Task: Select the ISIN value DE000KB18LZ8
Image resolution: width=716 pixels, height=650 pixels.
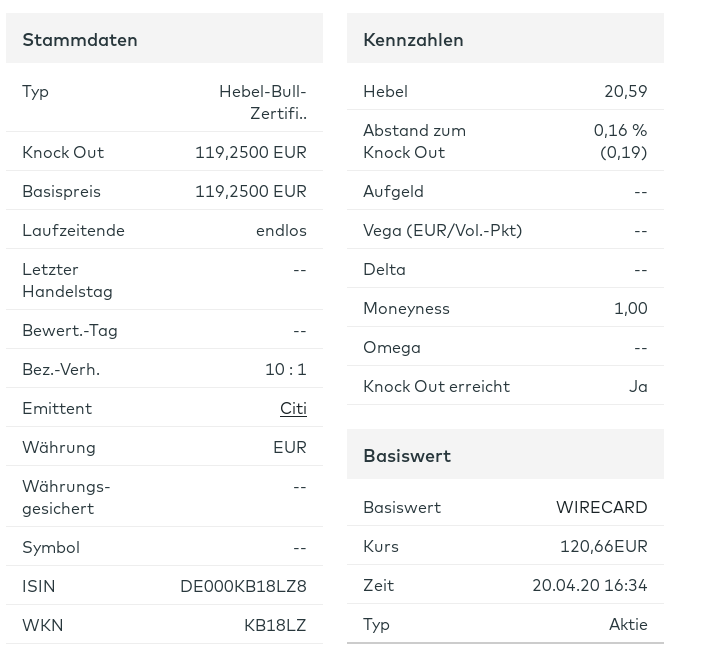Action: pos(243,586)
